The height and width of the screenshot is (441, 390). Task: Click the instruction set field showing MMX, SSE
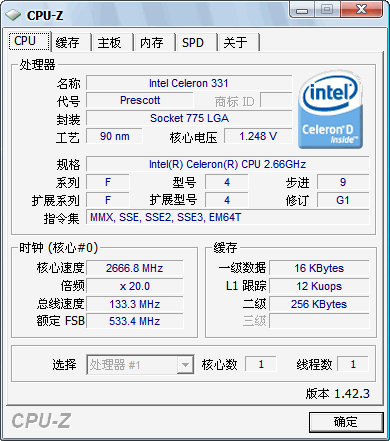coord(228,217)
